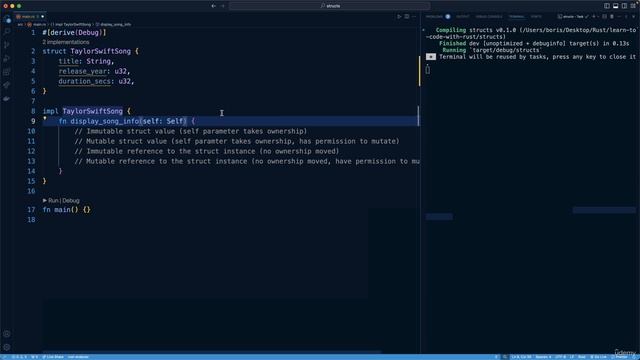Open the Extensions view

coord(7,72)
